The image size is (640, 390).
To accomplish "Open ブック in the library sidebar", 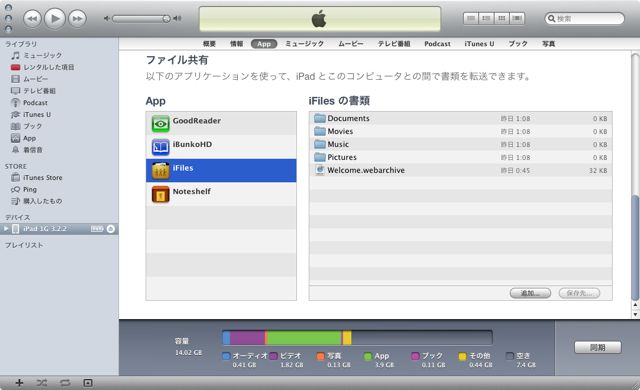I will click(x=27, y=126).
